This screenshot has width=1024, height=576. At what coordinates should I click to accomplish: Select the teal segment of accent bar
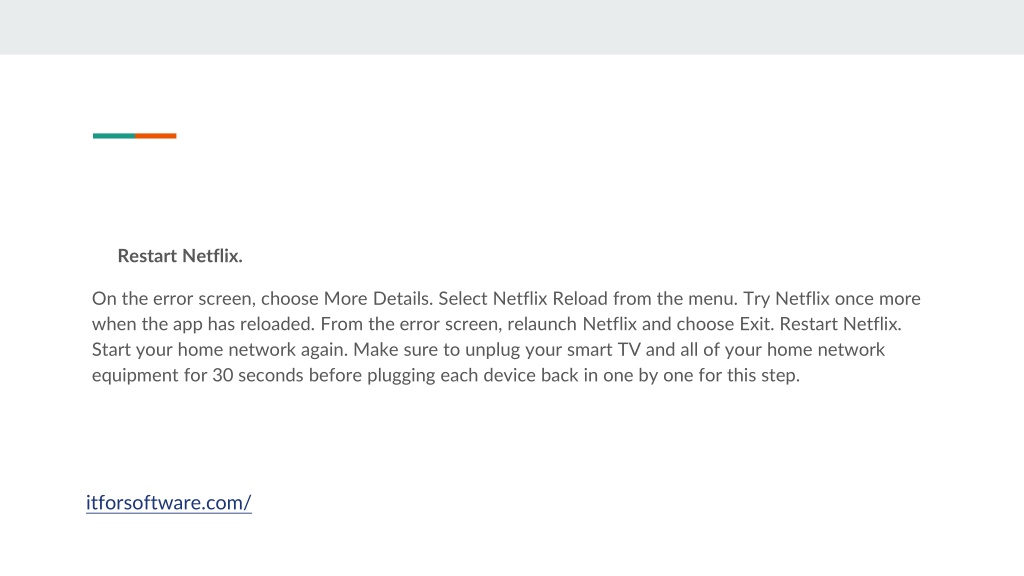[114, 136]
